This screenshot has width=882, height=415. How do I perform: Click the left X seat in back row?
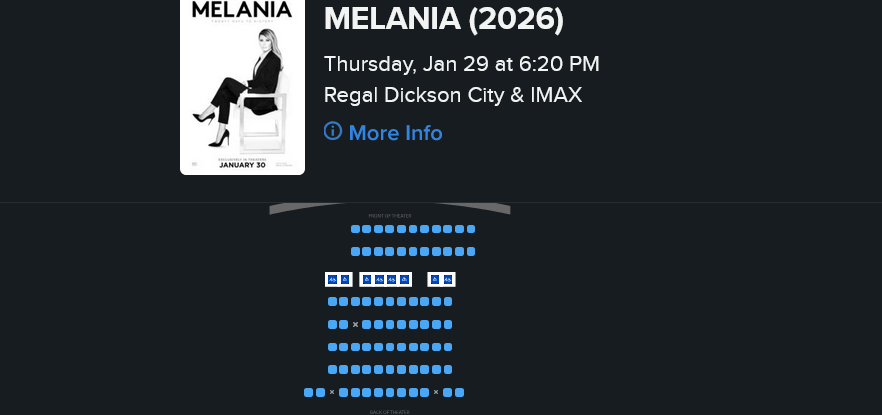pos(332,393)
